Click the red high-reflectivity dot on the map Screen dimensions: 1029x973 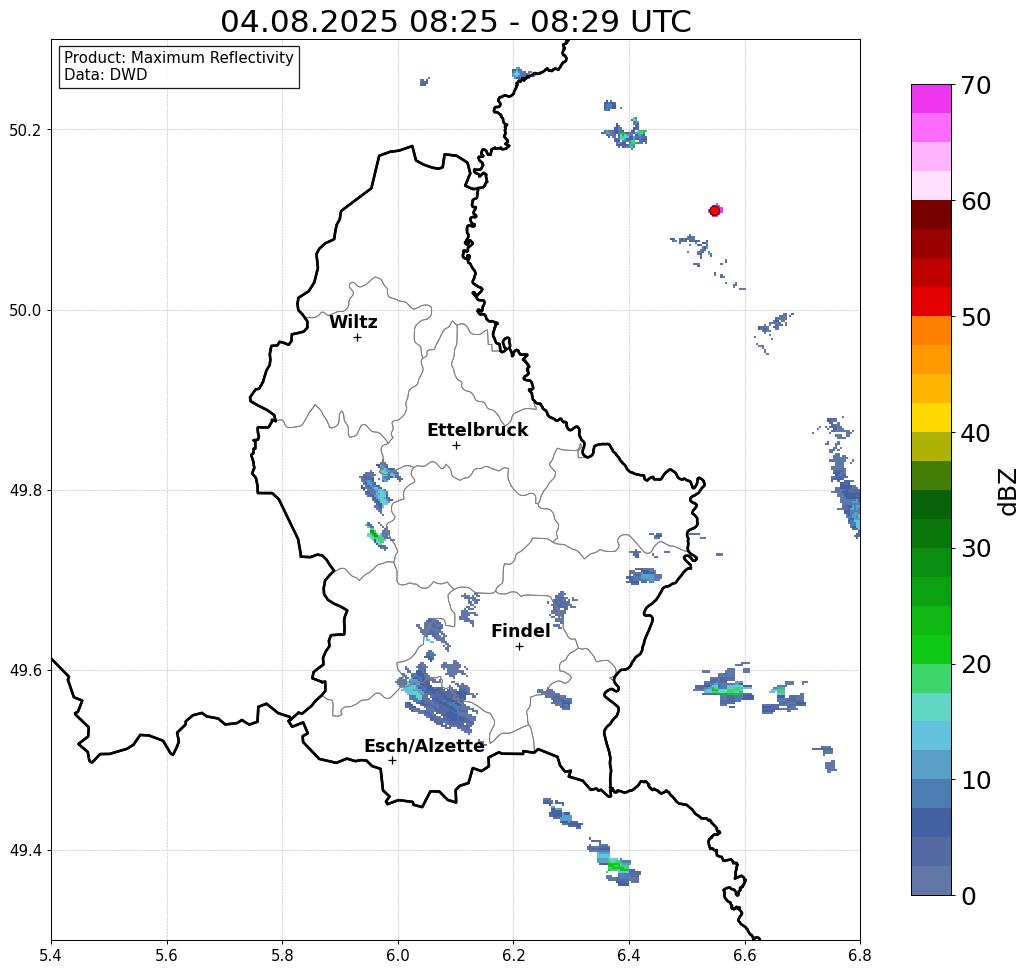point(715,211)
